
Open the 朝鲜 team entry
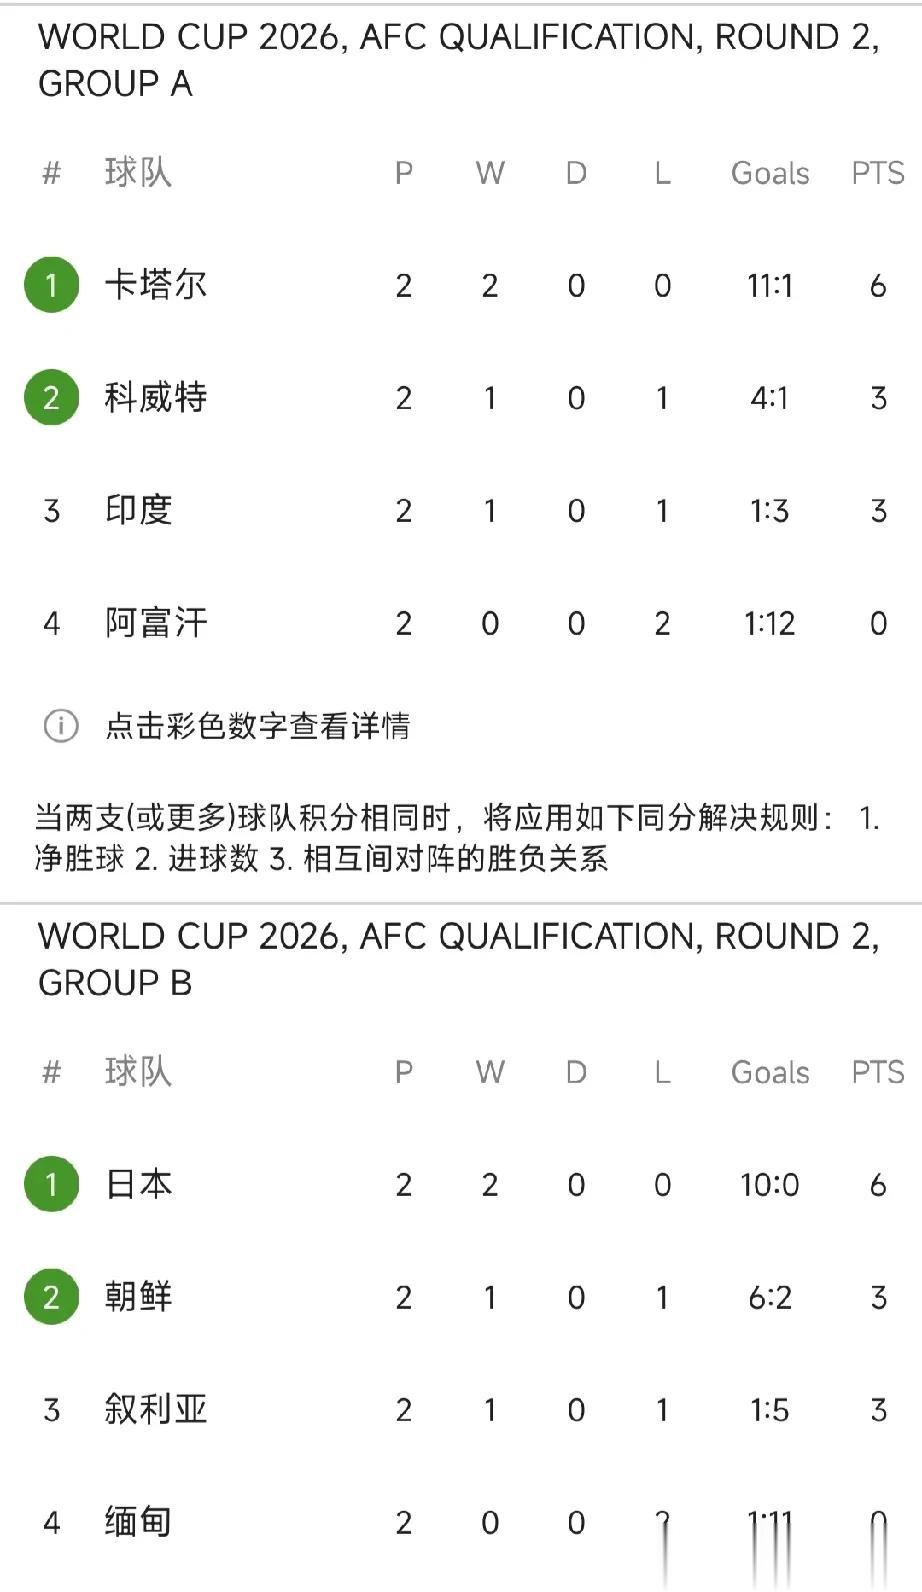(x=139, y=1297)
